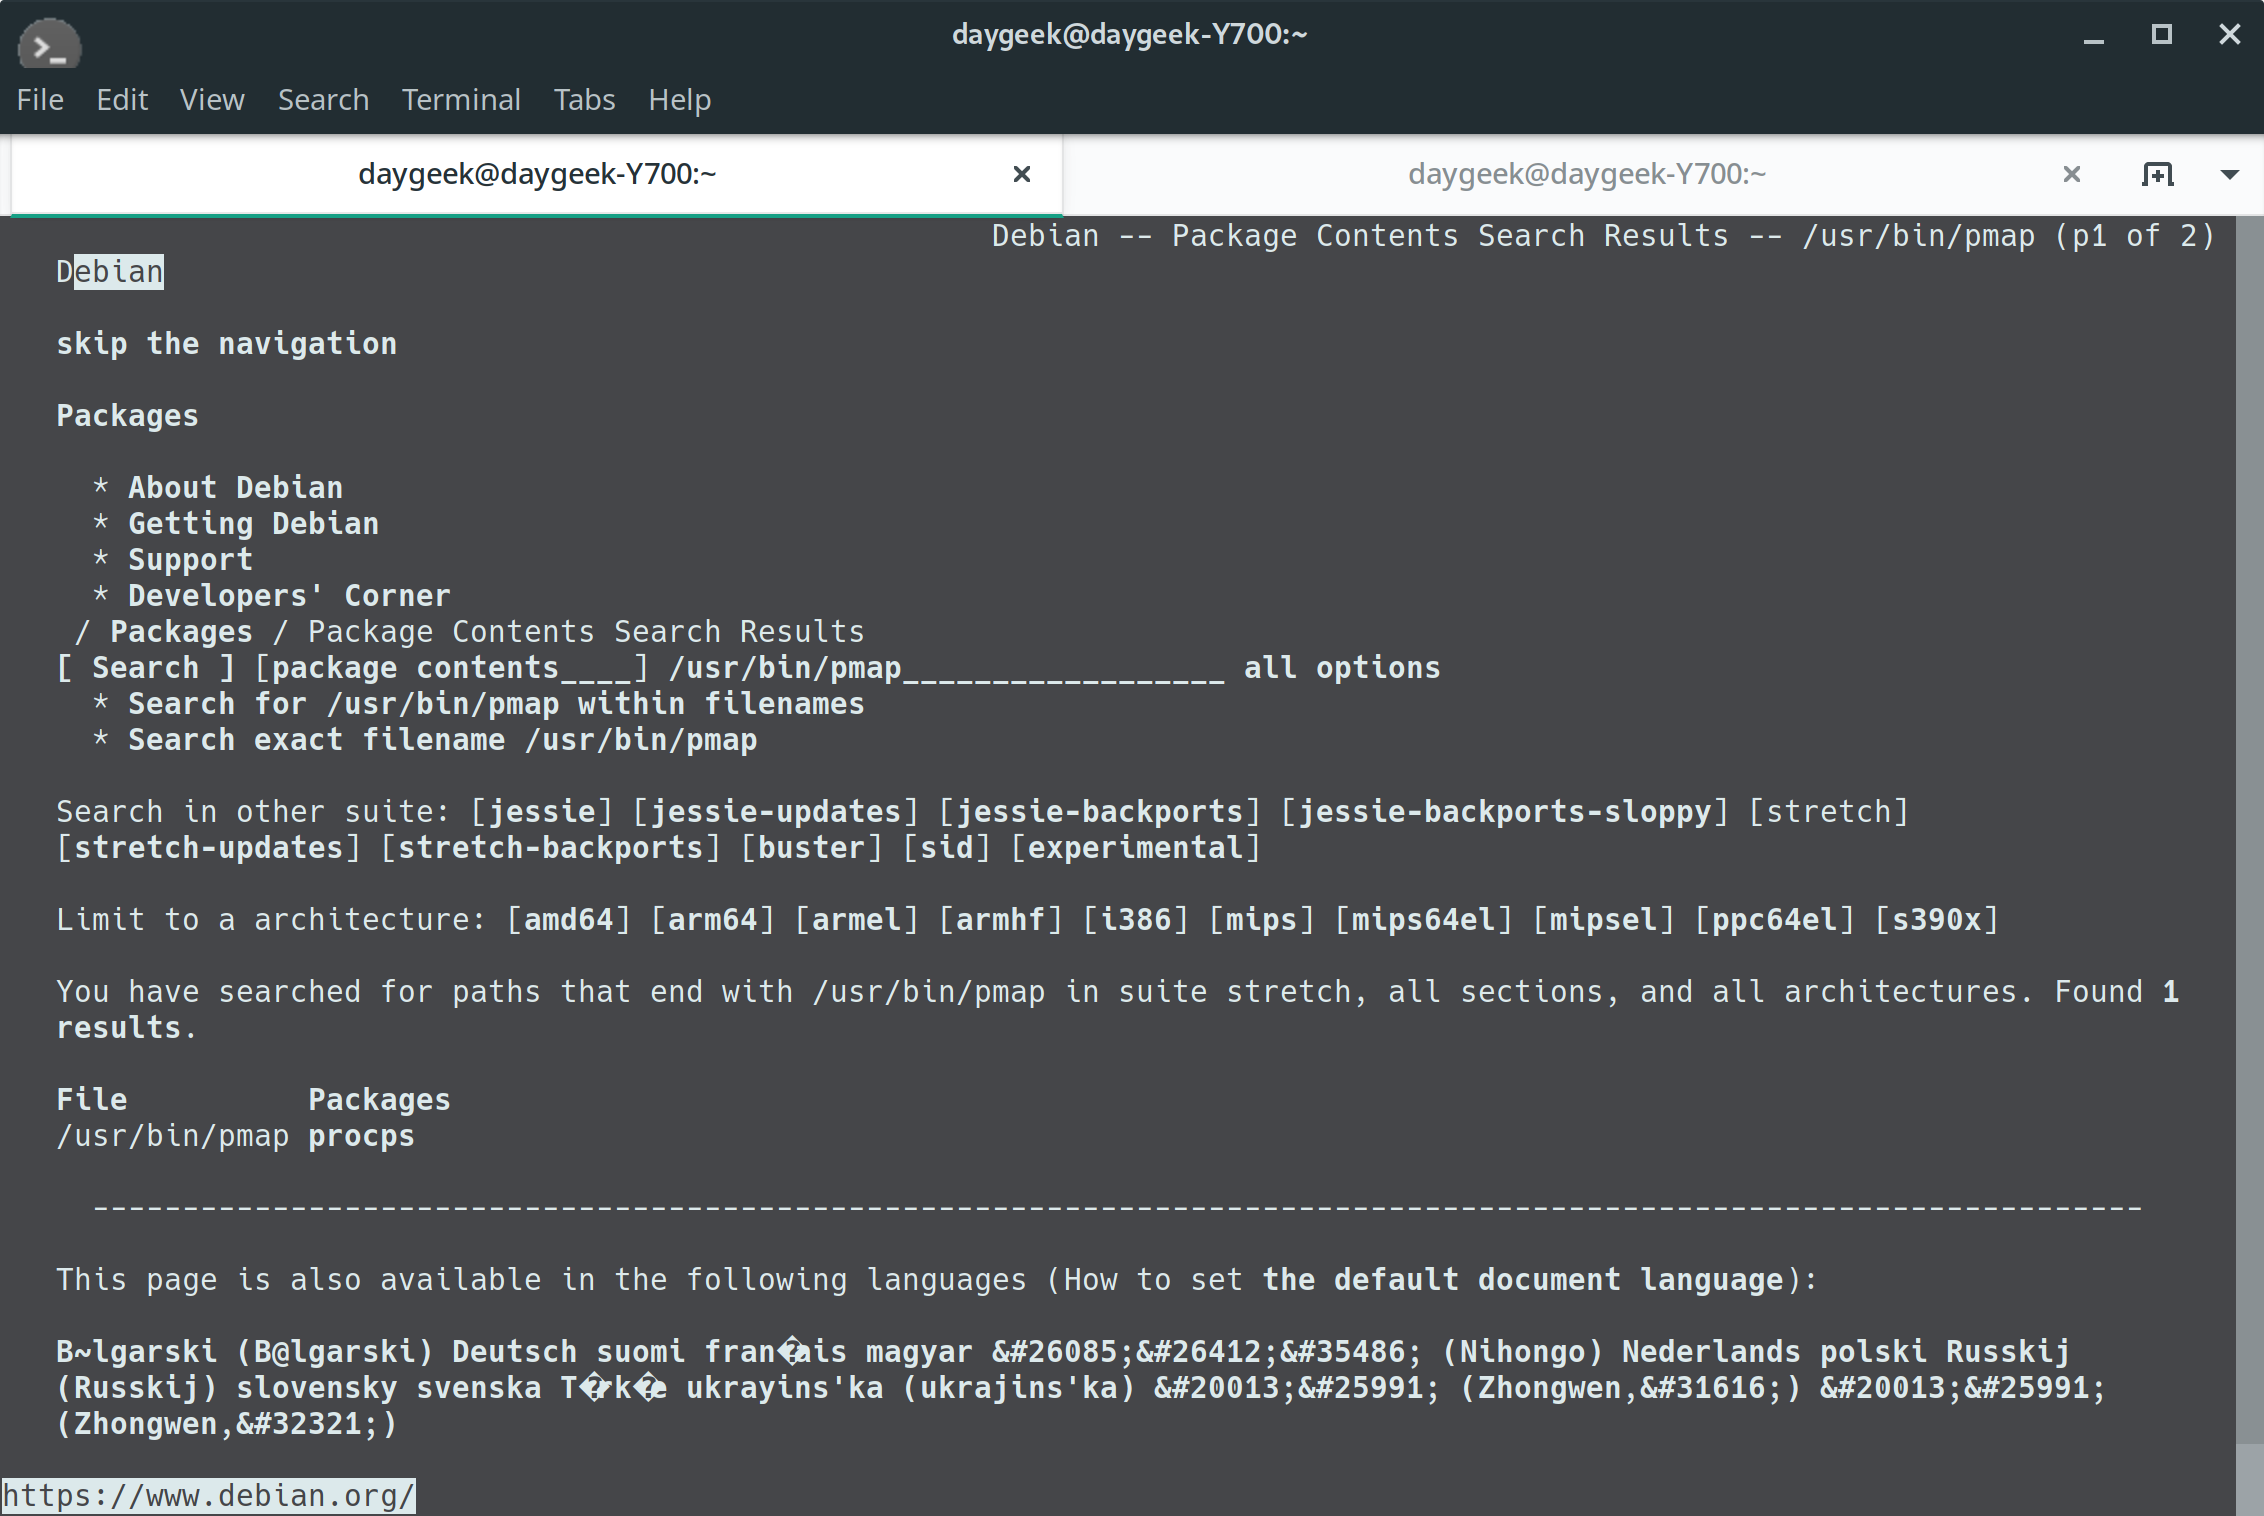Select the experimental suite link
This screenshot has width=2264, height=1516.
[1135, 848]
